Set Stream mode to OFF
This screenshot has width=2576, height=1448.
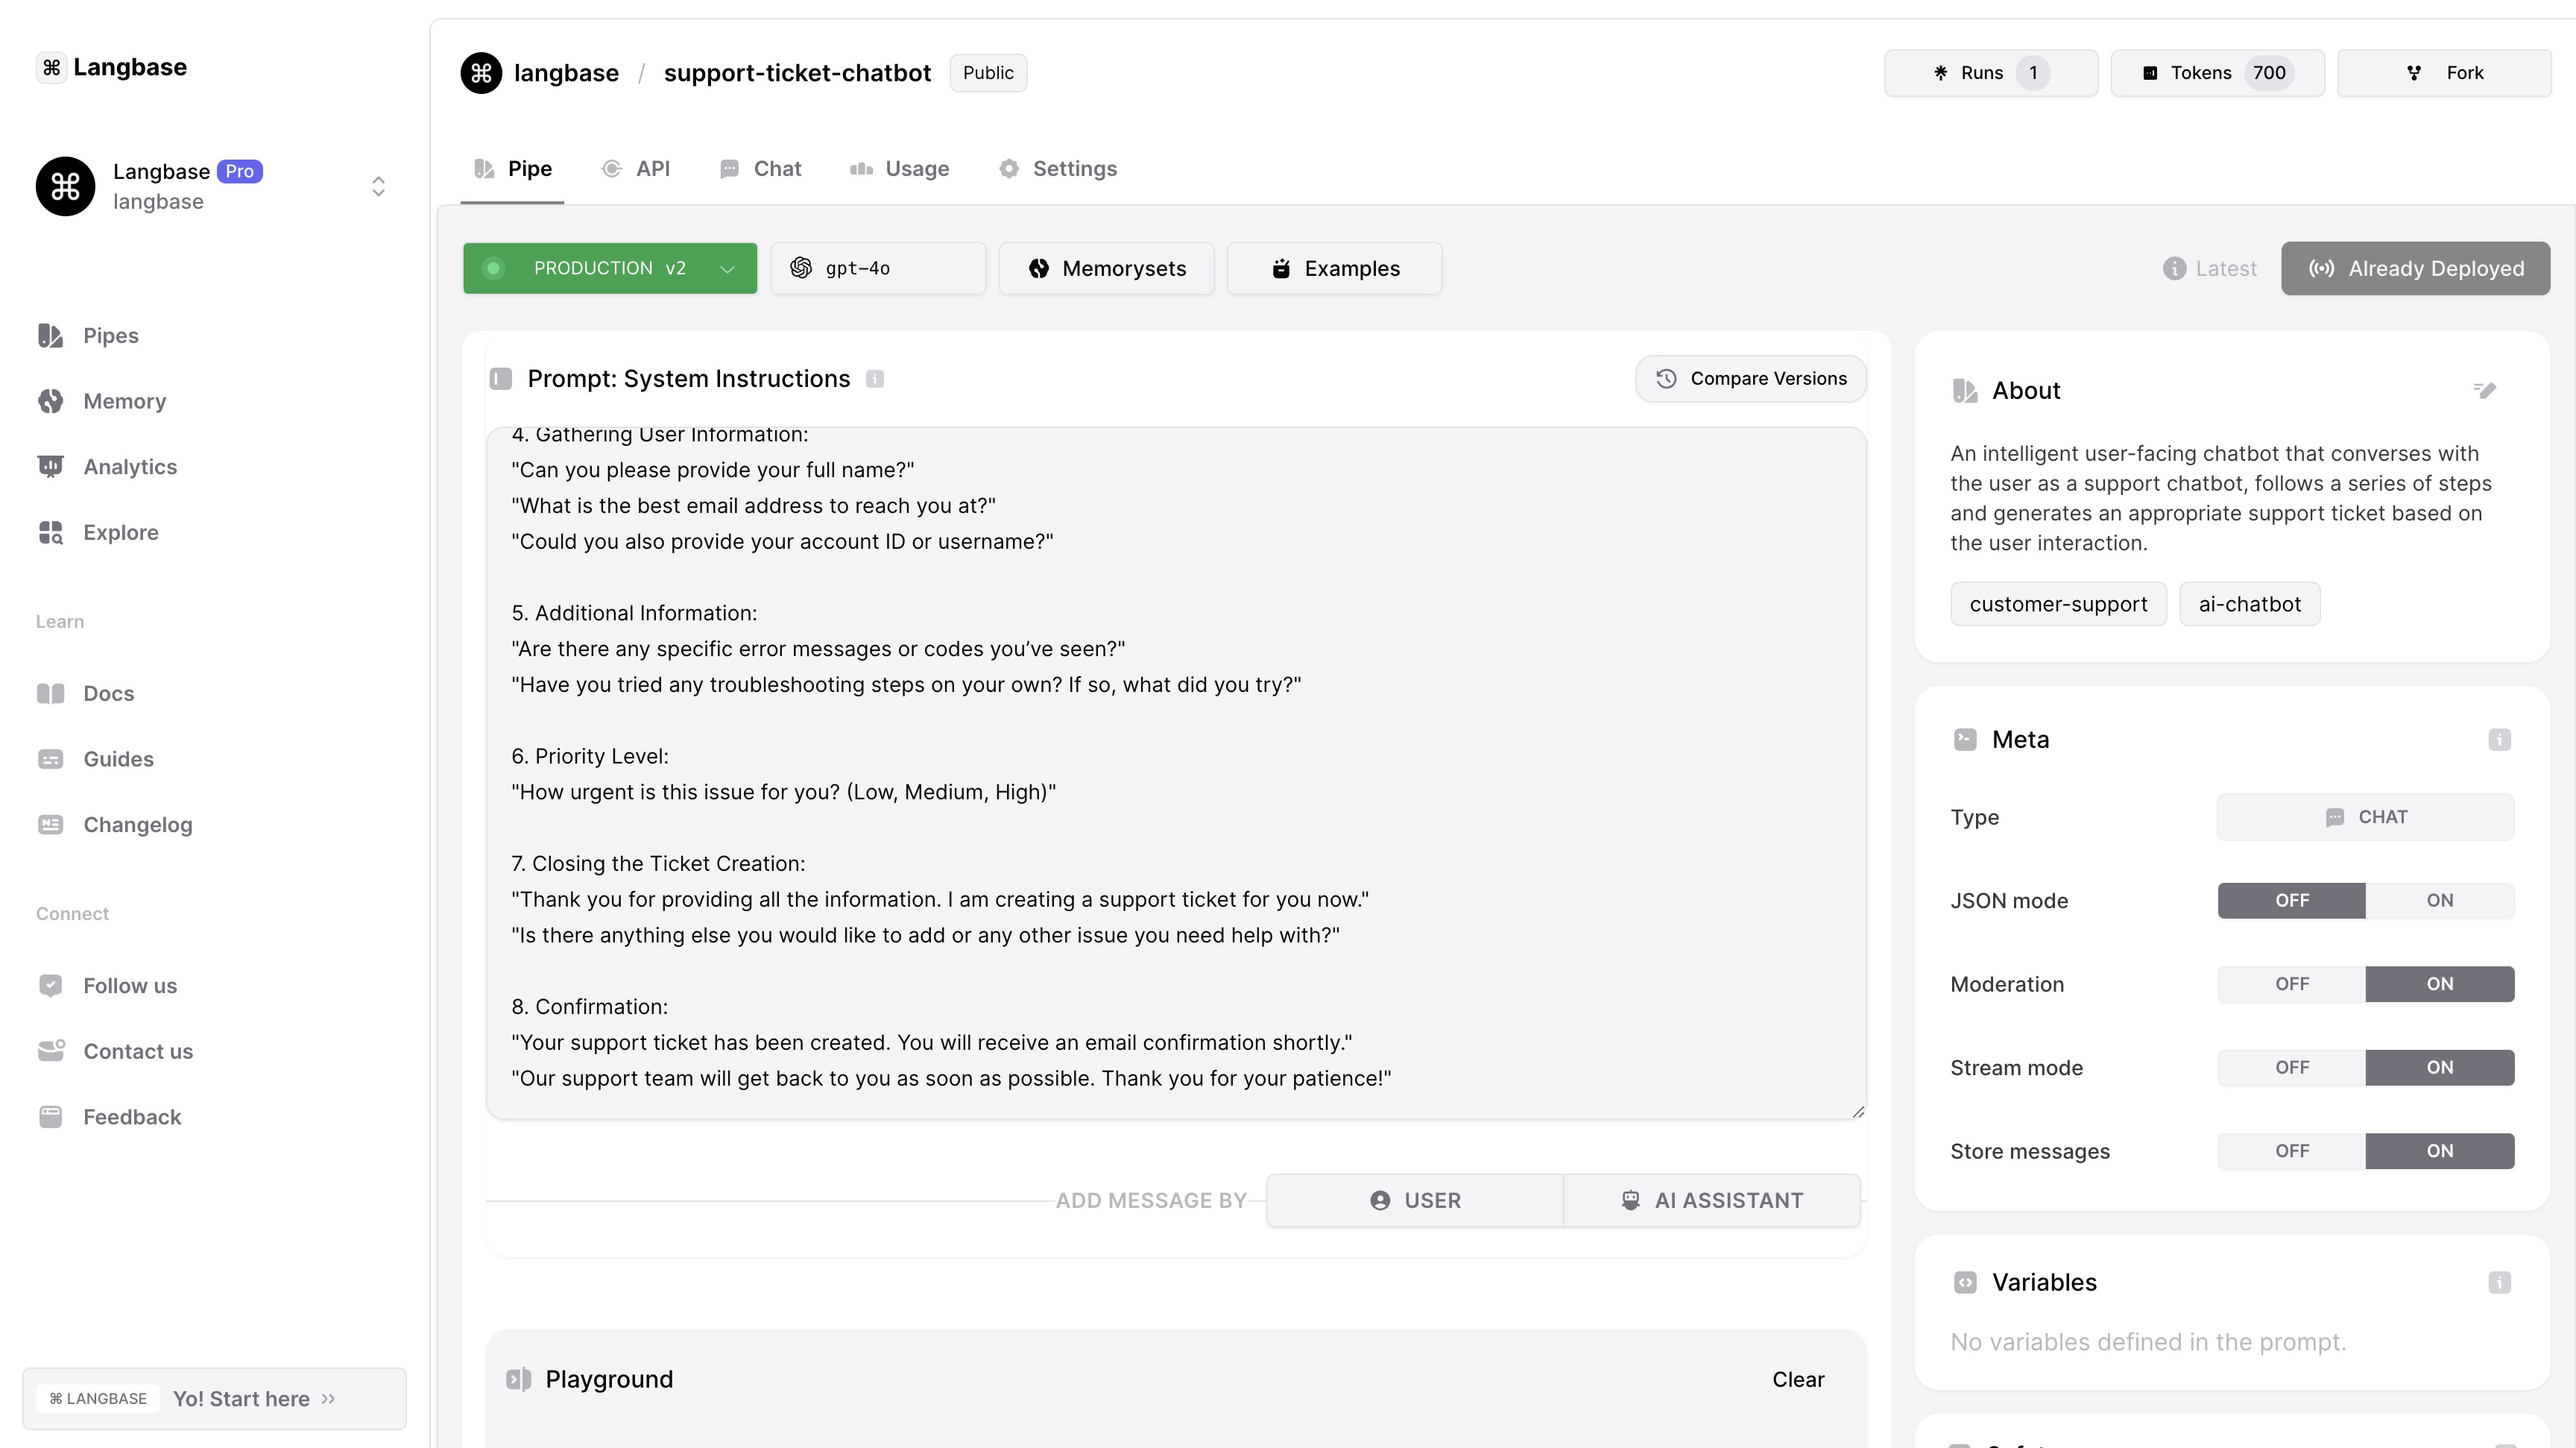pos(2291,1067)
